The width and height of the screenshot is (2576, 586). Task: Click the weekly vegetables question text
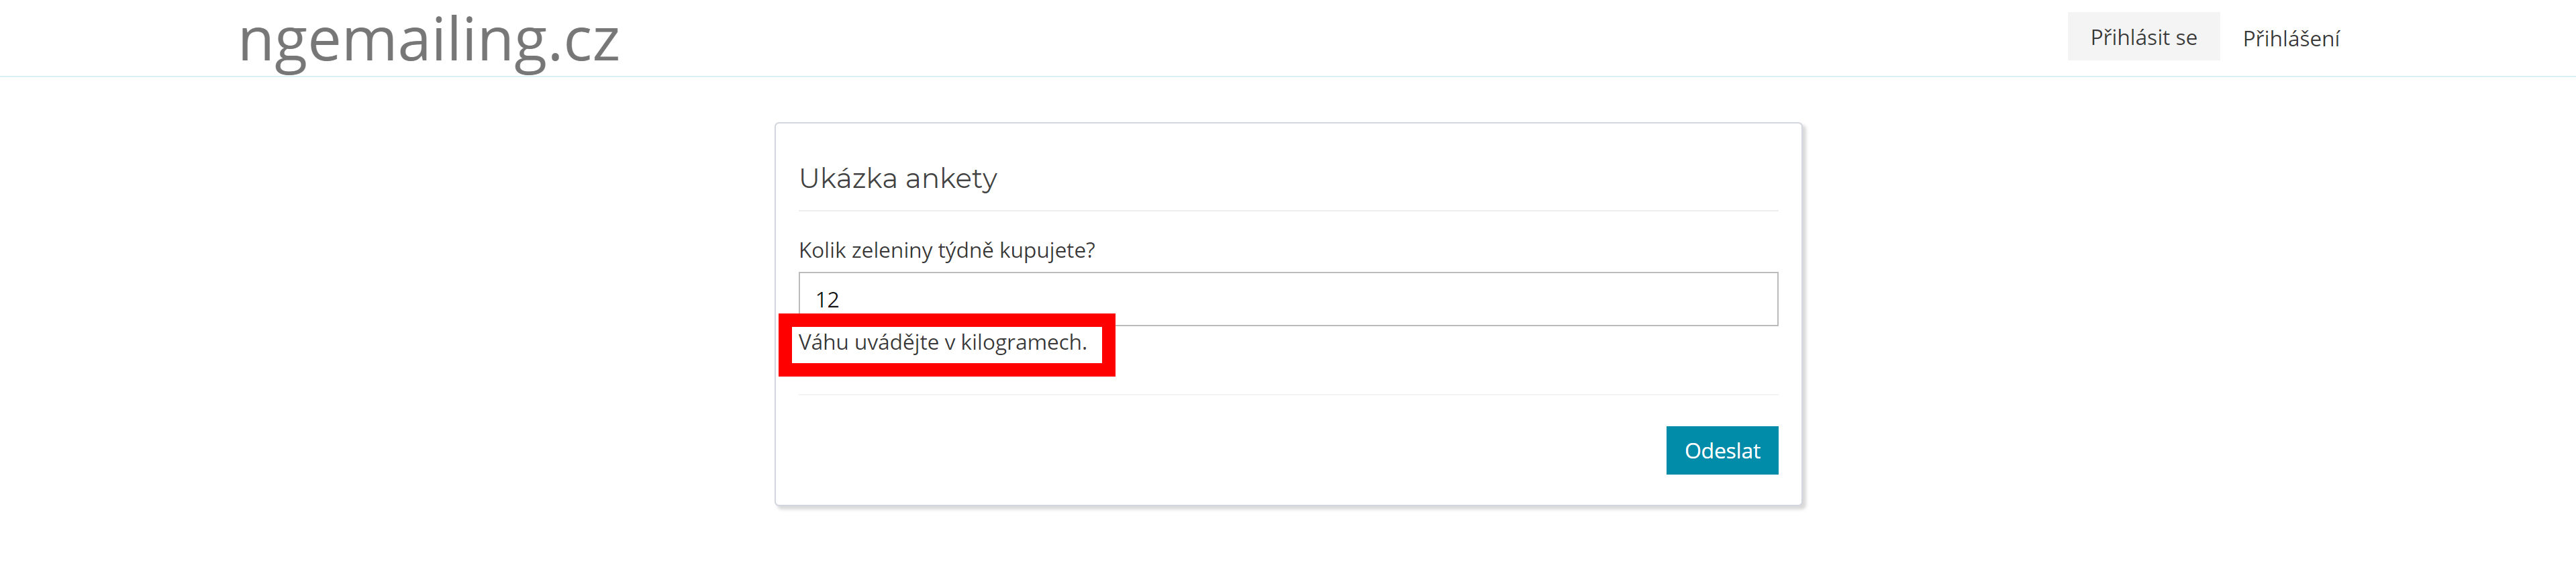coord(946,250)
